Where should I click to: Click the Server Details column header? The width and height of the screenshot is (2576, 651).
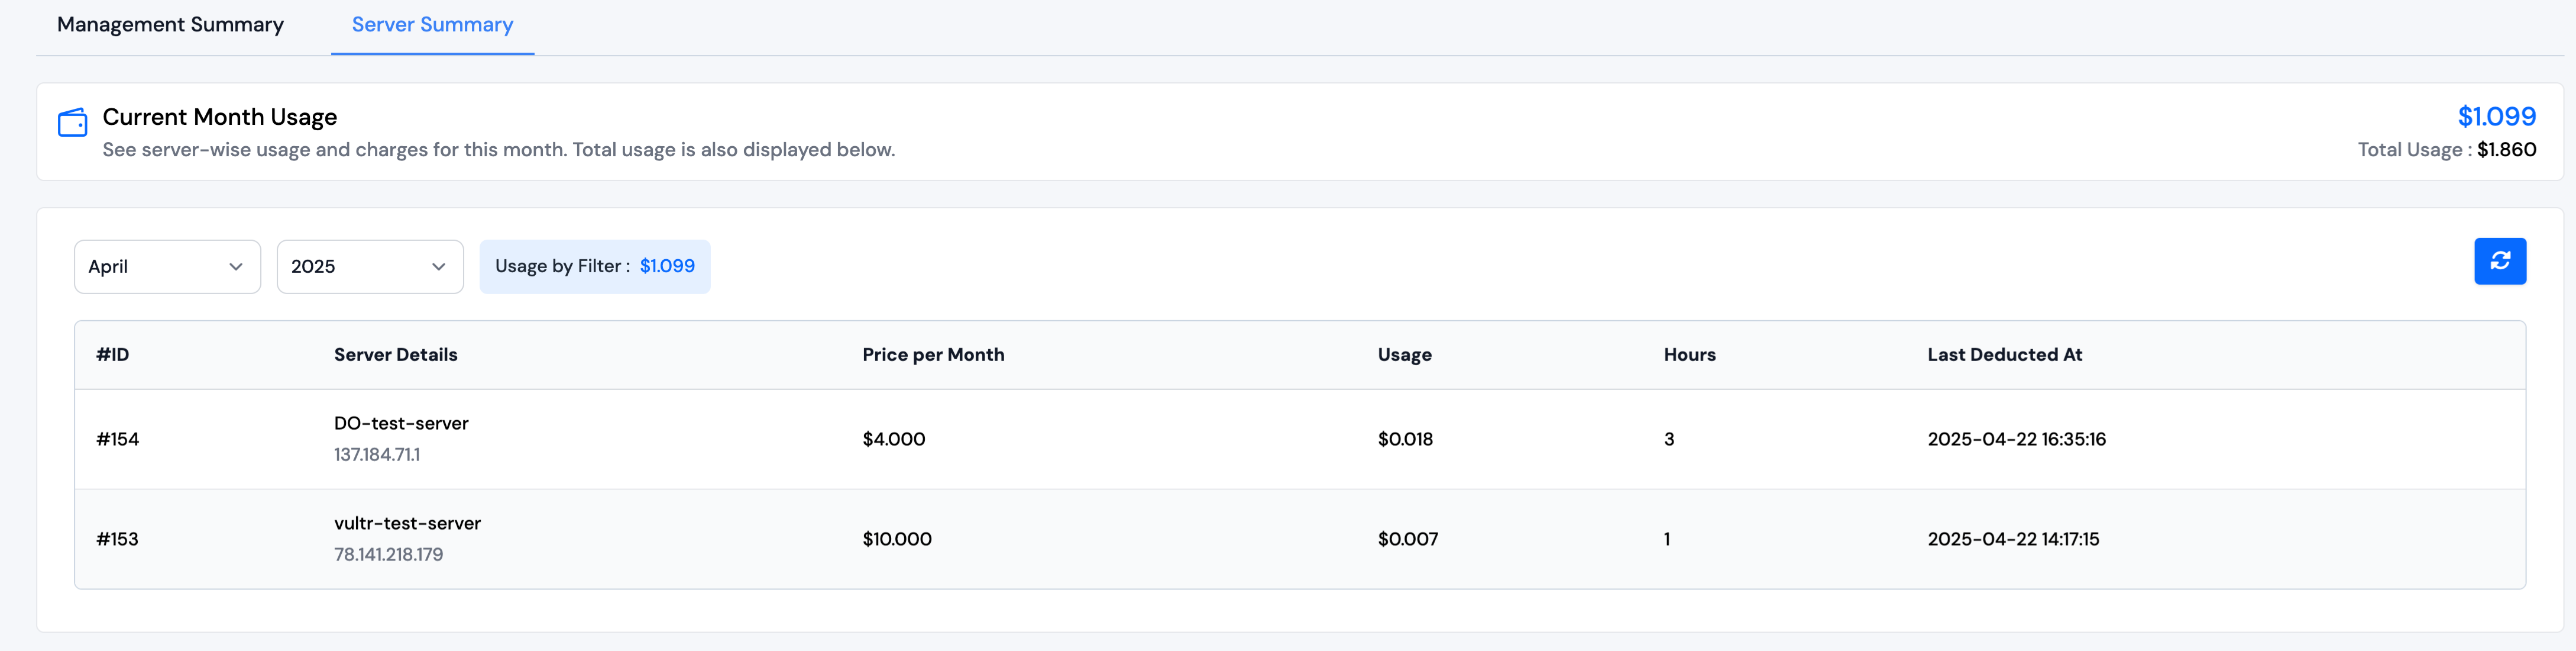[x=395, y=355]
